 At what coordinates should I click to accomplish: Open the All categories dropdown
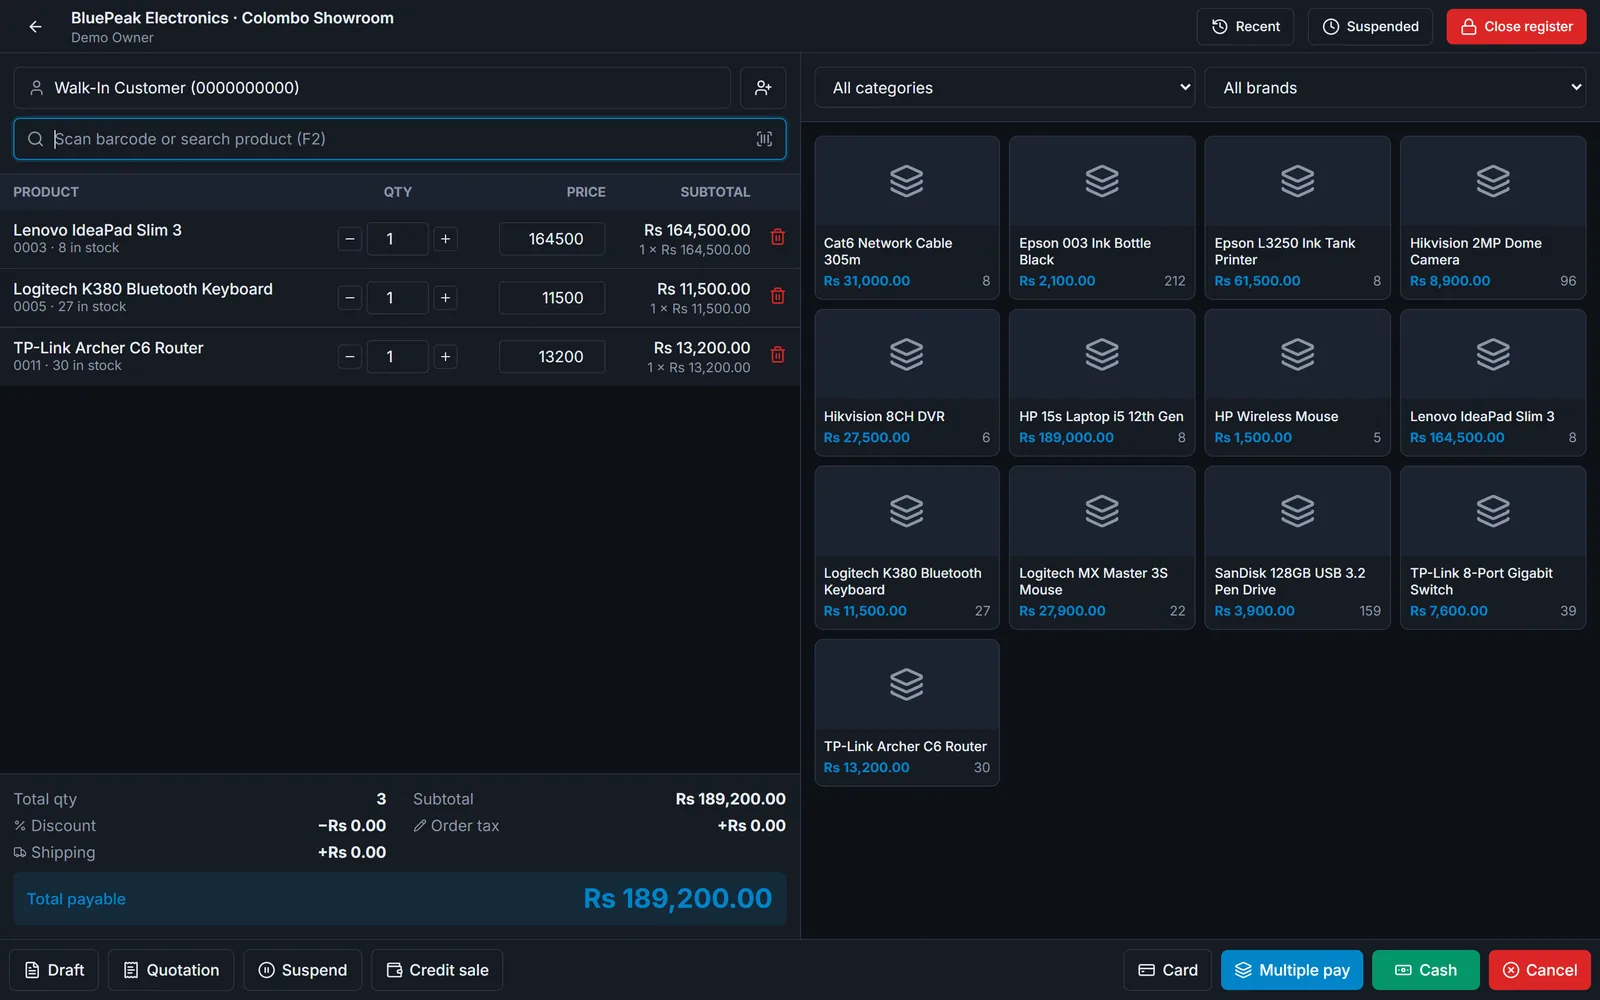[x=1005, y=88]
